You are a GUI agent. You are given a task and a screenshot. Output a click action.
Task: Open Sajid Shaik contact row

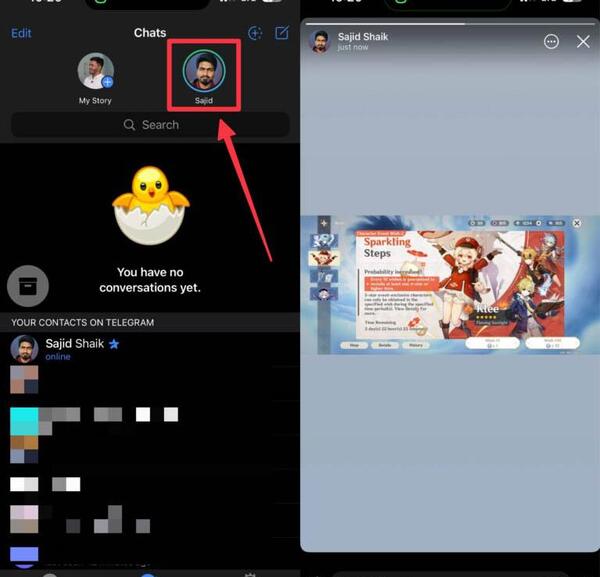(150, 349)
